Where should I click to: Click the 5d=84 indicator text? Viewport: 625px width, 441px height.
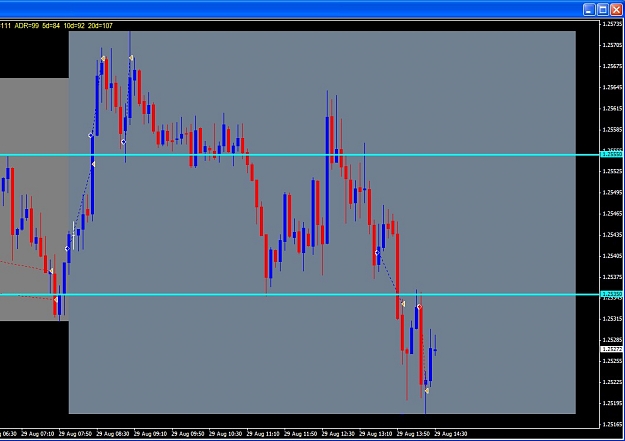pos(51,26)
